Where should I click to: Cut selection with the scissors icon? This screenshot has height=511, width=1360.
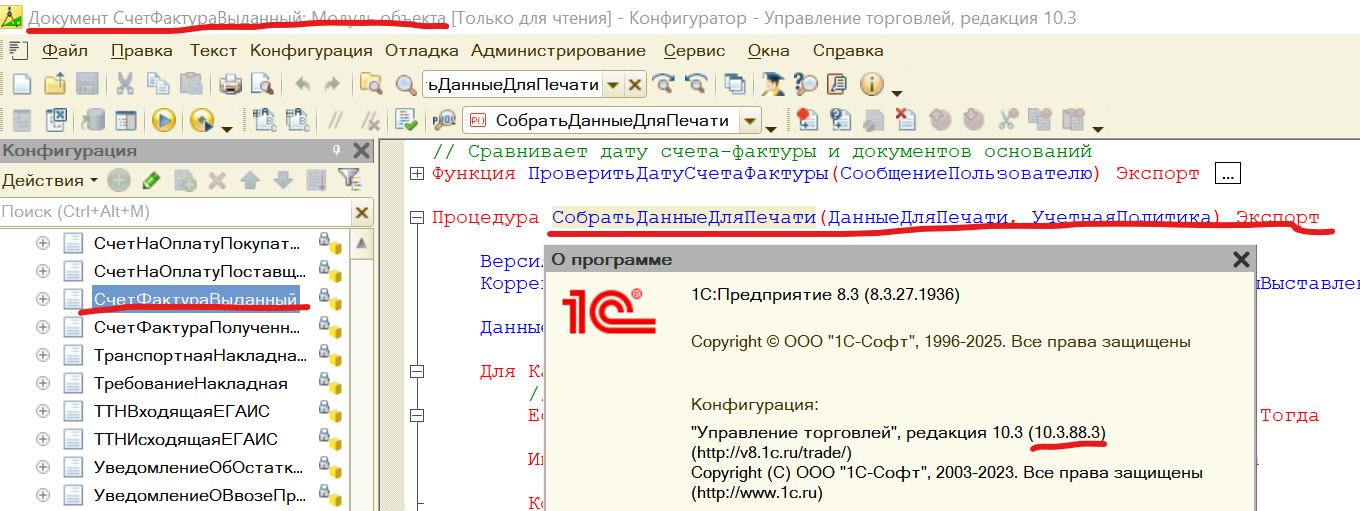click(126, 85)
